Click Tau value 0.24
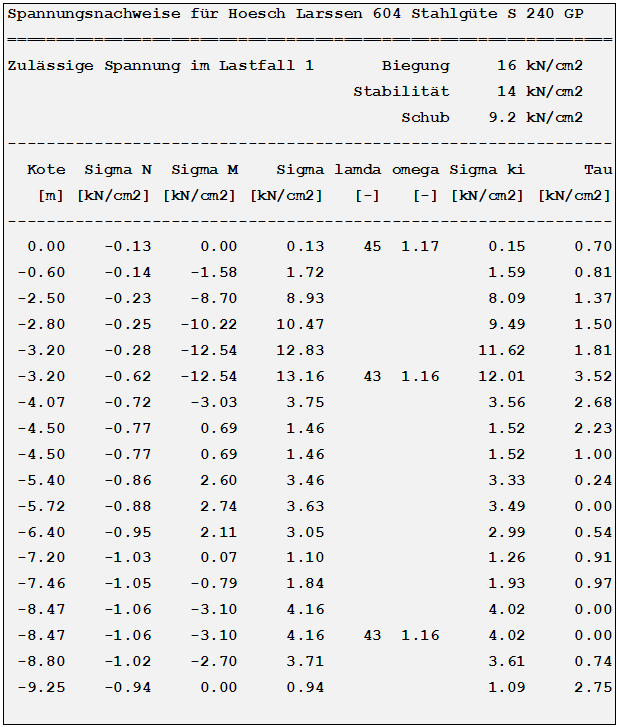The height and width of the screenshot is (727, 617). [593, 480]
